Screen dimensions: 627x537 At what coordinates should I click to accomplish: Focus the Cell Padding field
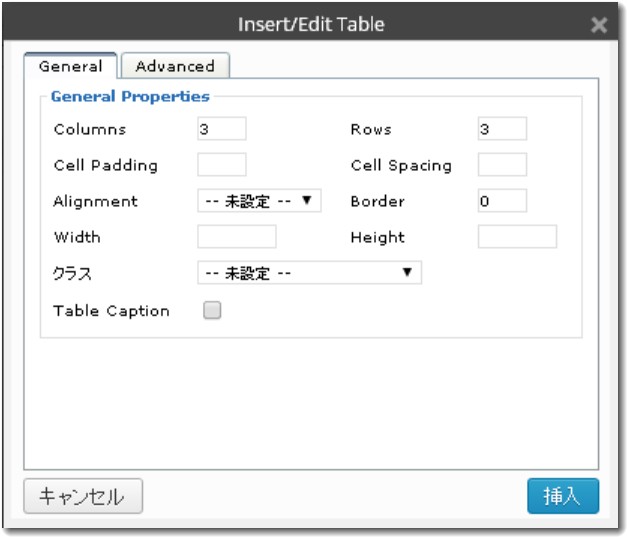coord(221,165)
